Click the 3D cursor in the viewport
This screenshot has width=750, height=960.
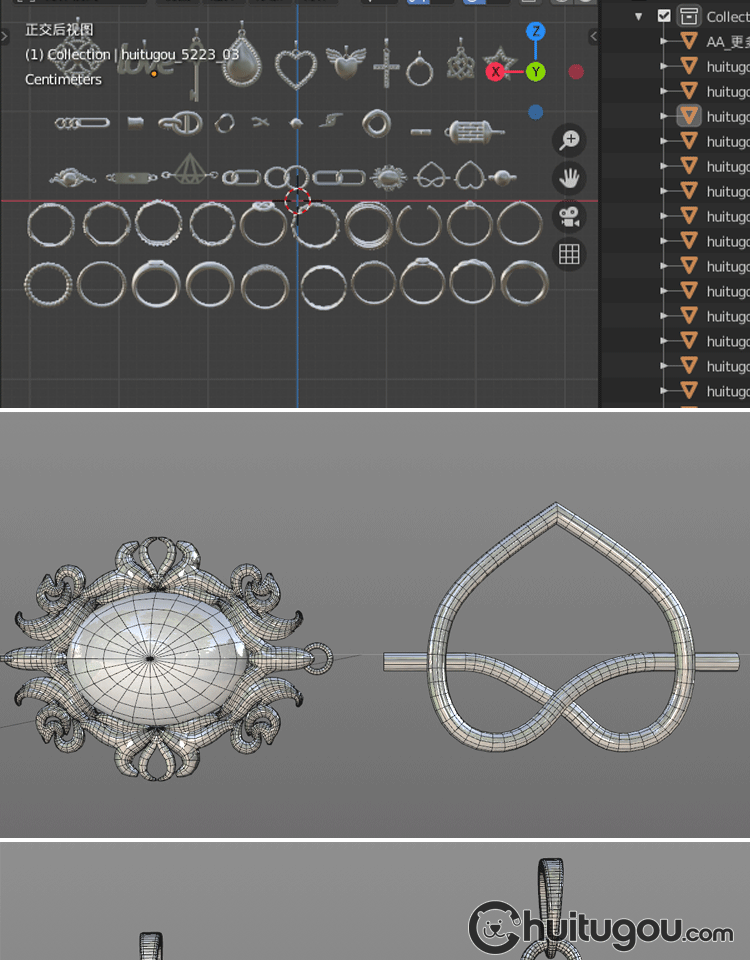pyautogui.click(x=297, y=200)
